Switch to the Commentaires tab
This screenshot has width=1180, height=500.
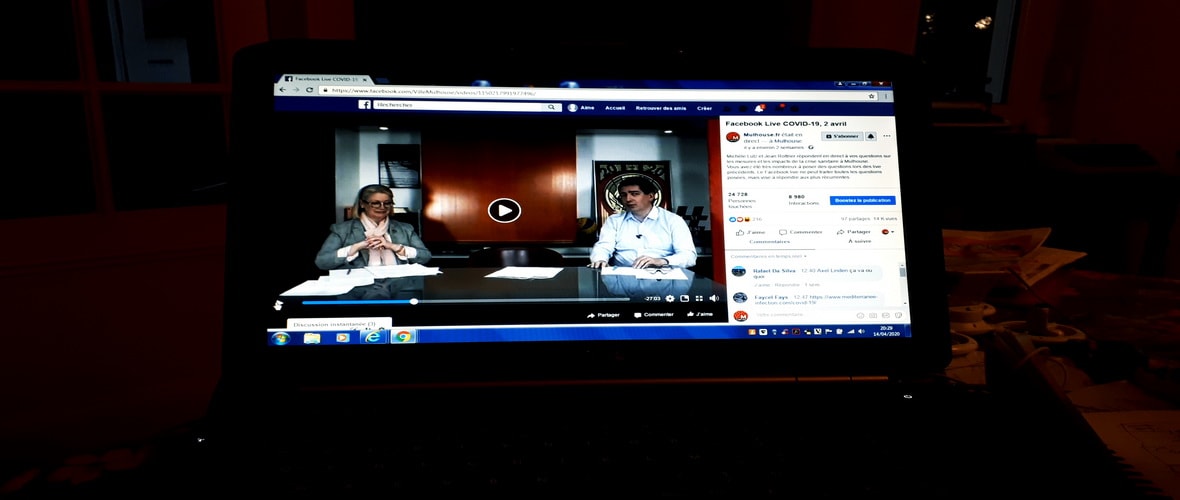tap(769, 242)
